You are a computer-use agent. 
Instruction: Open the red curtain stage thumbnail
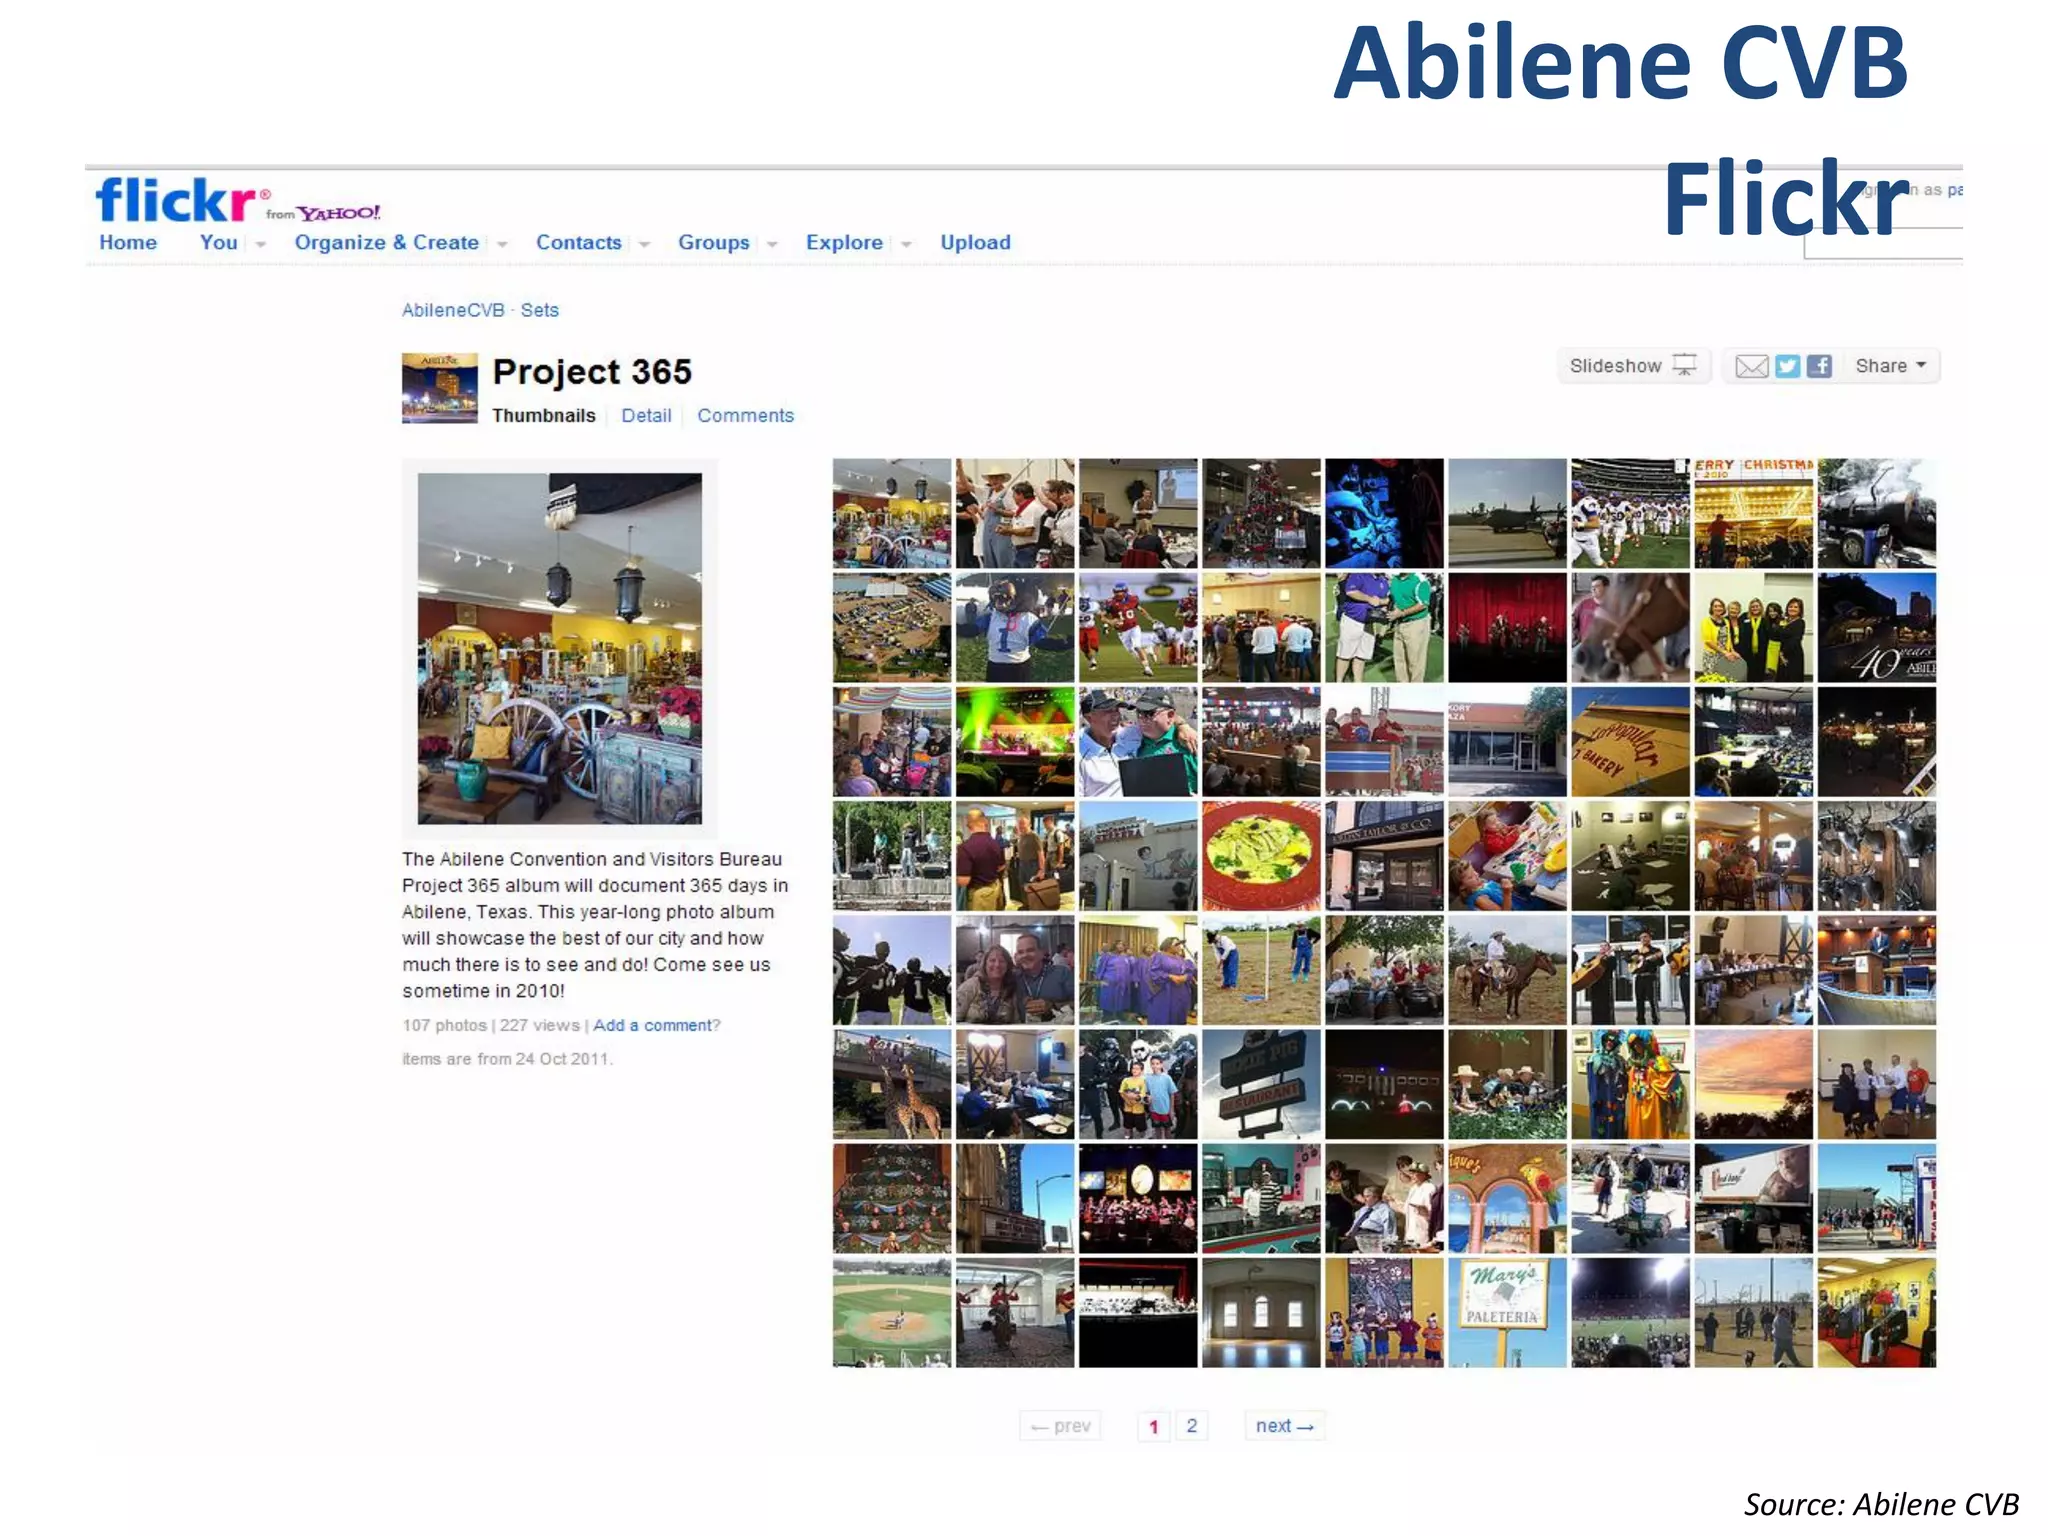[x=1507, y=628]
